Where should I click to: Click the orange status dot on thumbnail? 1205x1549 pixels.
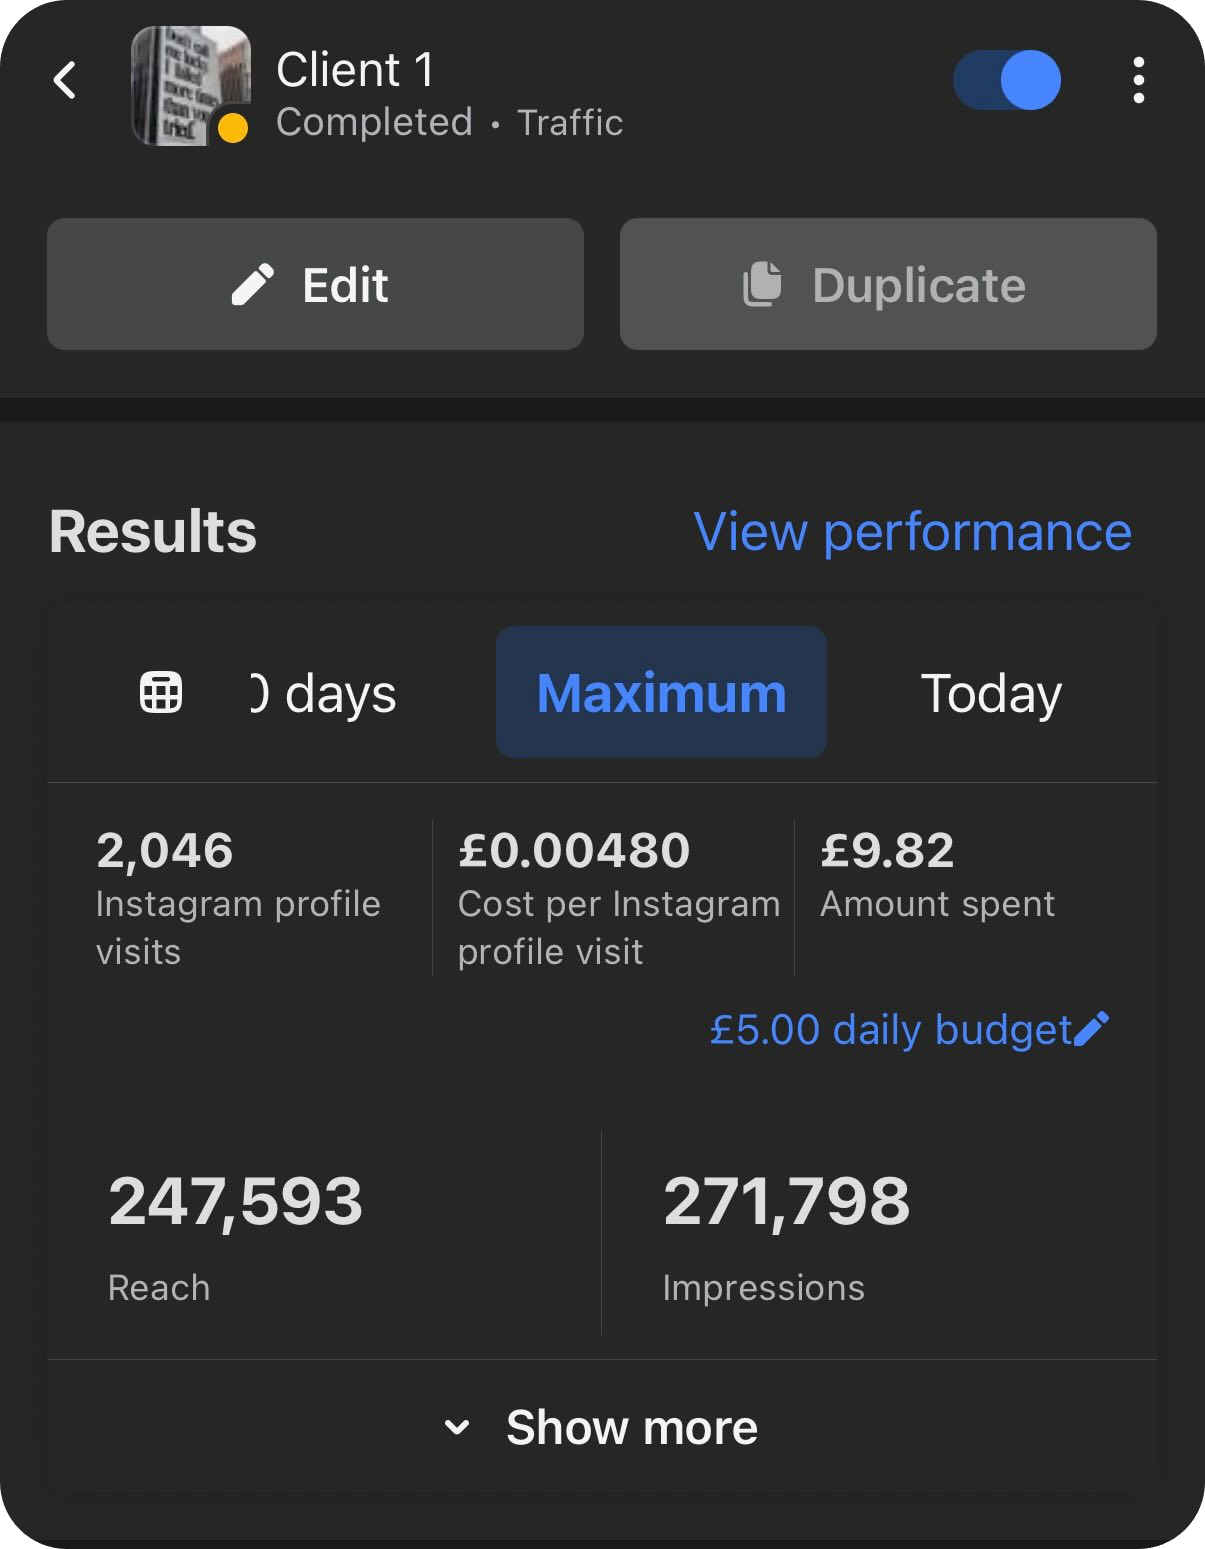[233, 128]
